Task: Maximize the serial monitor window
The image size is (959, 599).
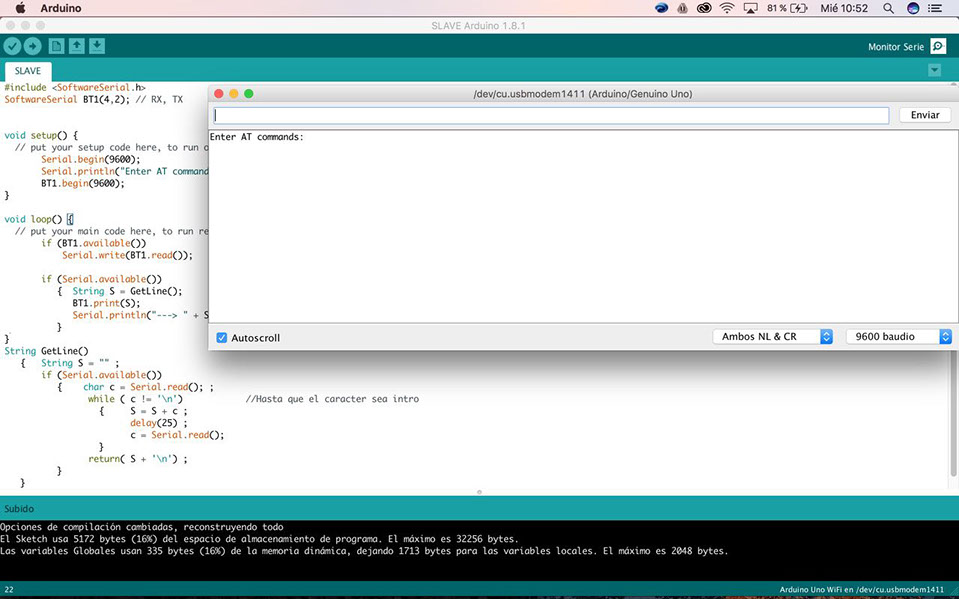Action: point(248,94)
